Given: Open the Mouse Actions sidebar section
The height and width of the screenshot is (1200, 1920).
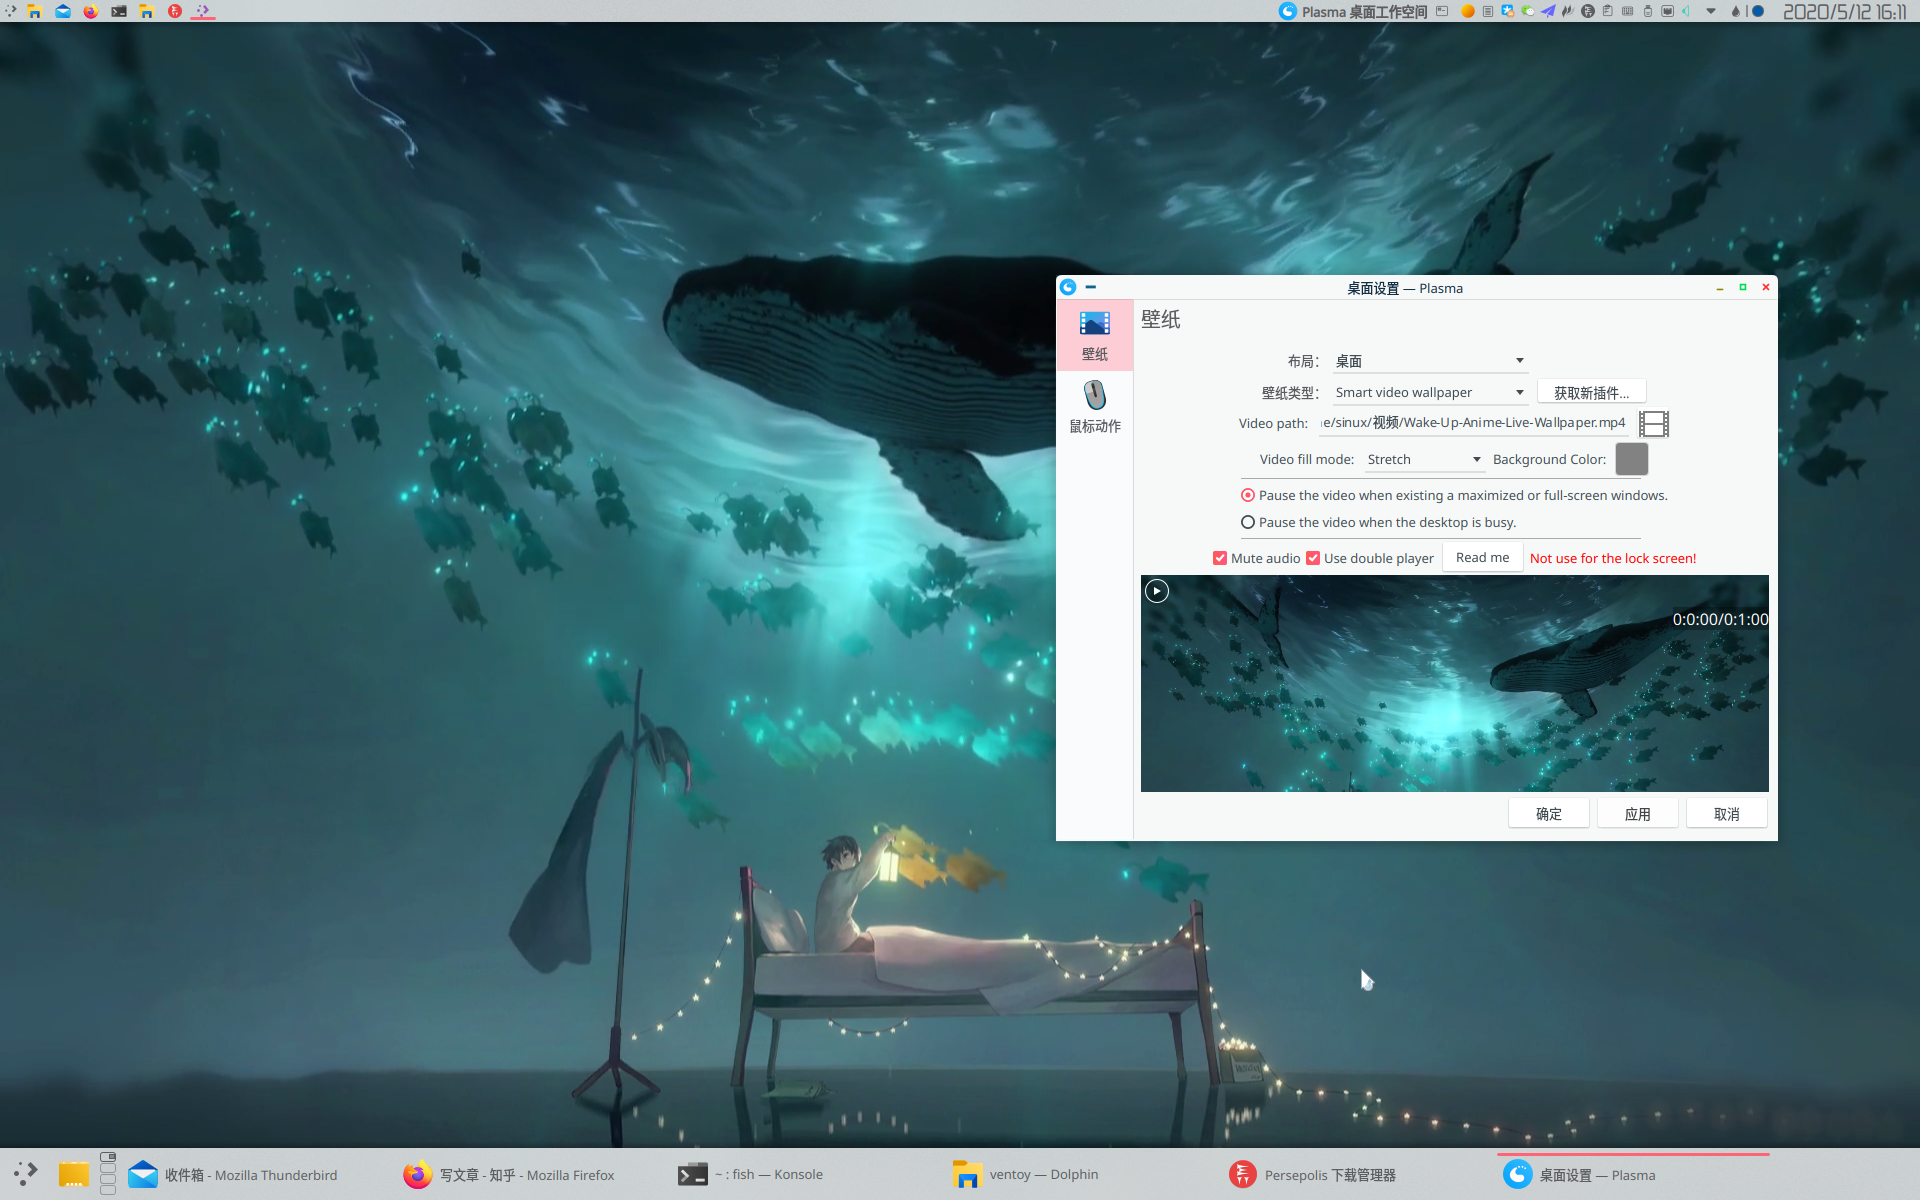Looking at the screenshot, I should (1095, 407).
